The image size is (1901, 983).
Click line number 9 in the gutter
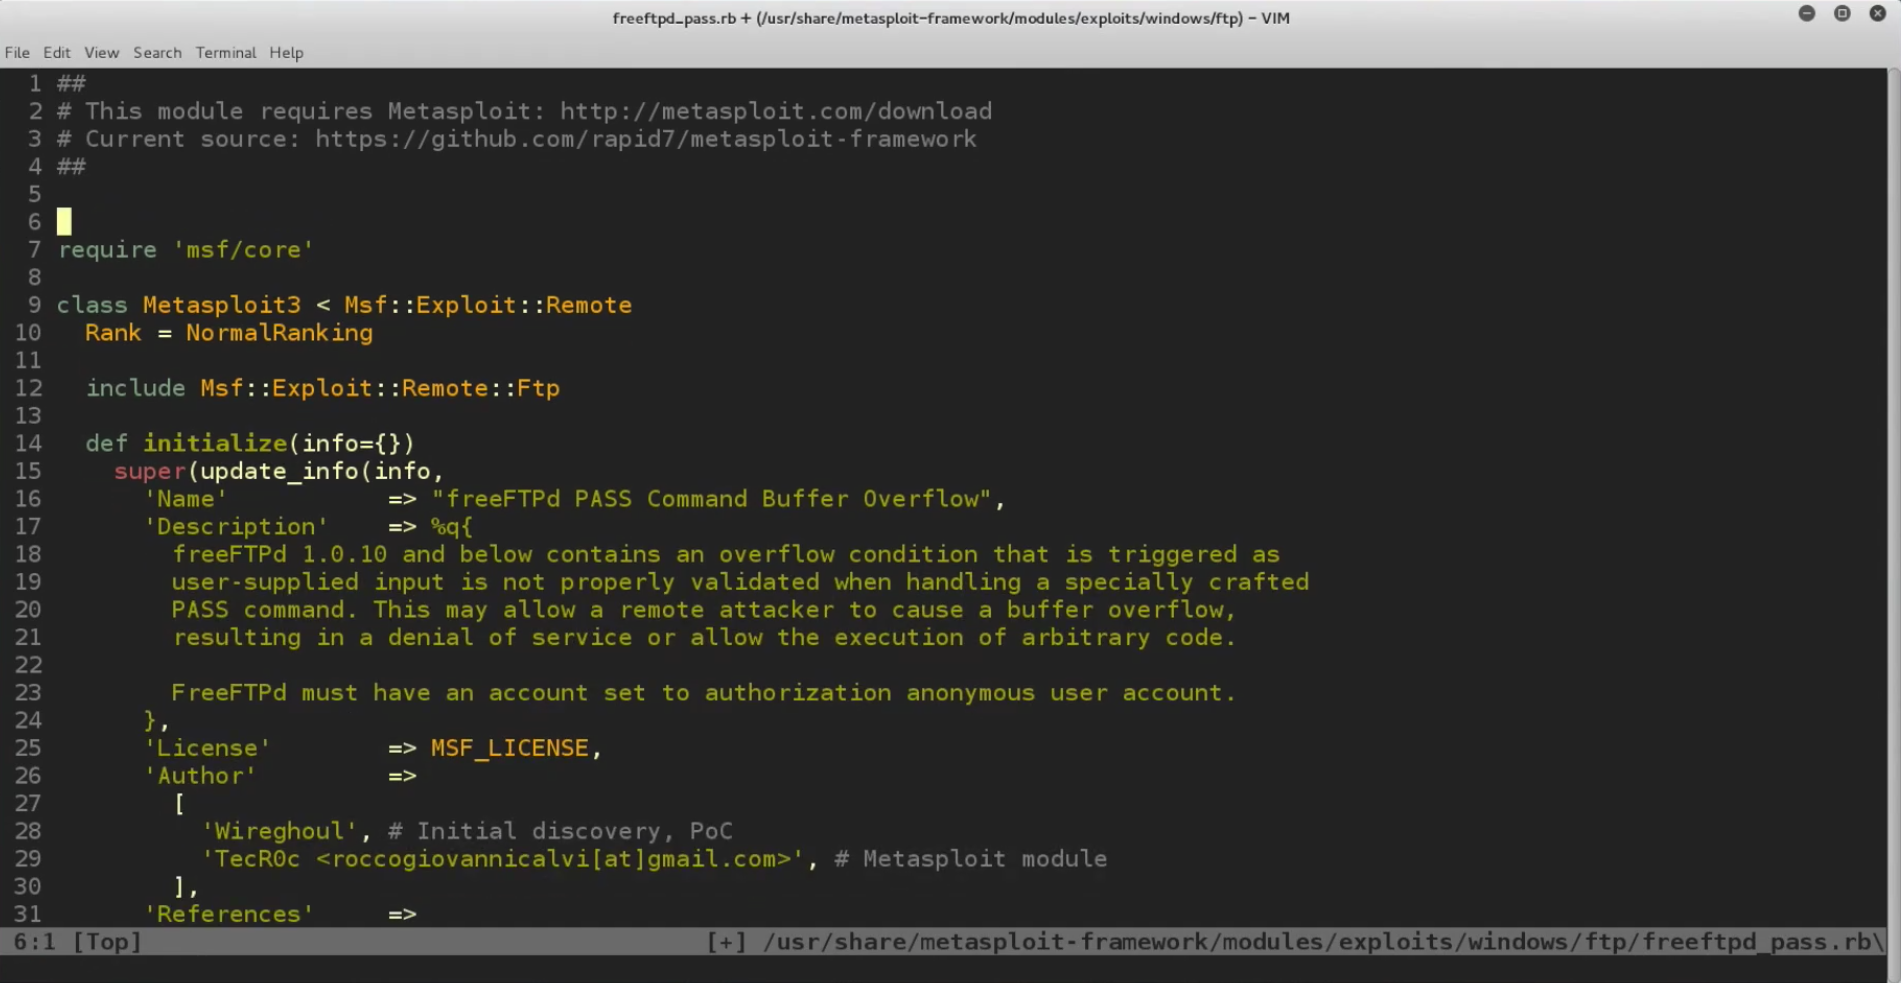(x=35, y=305)
